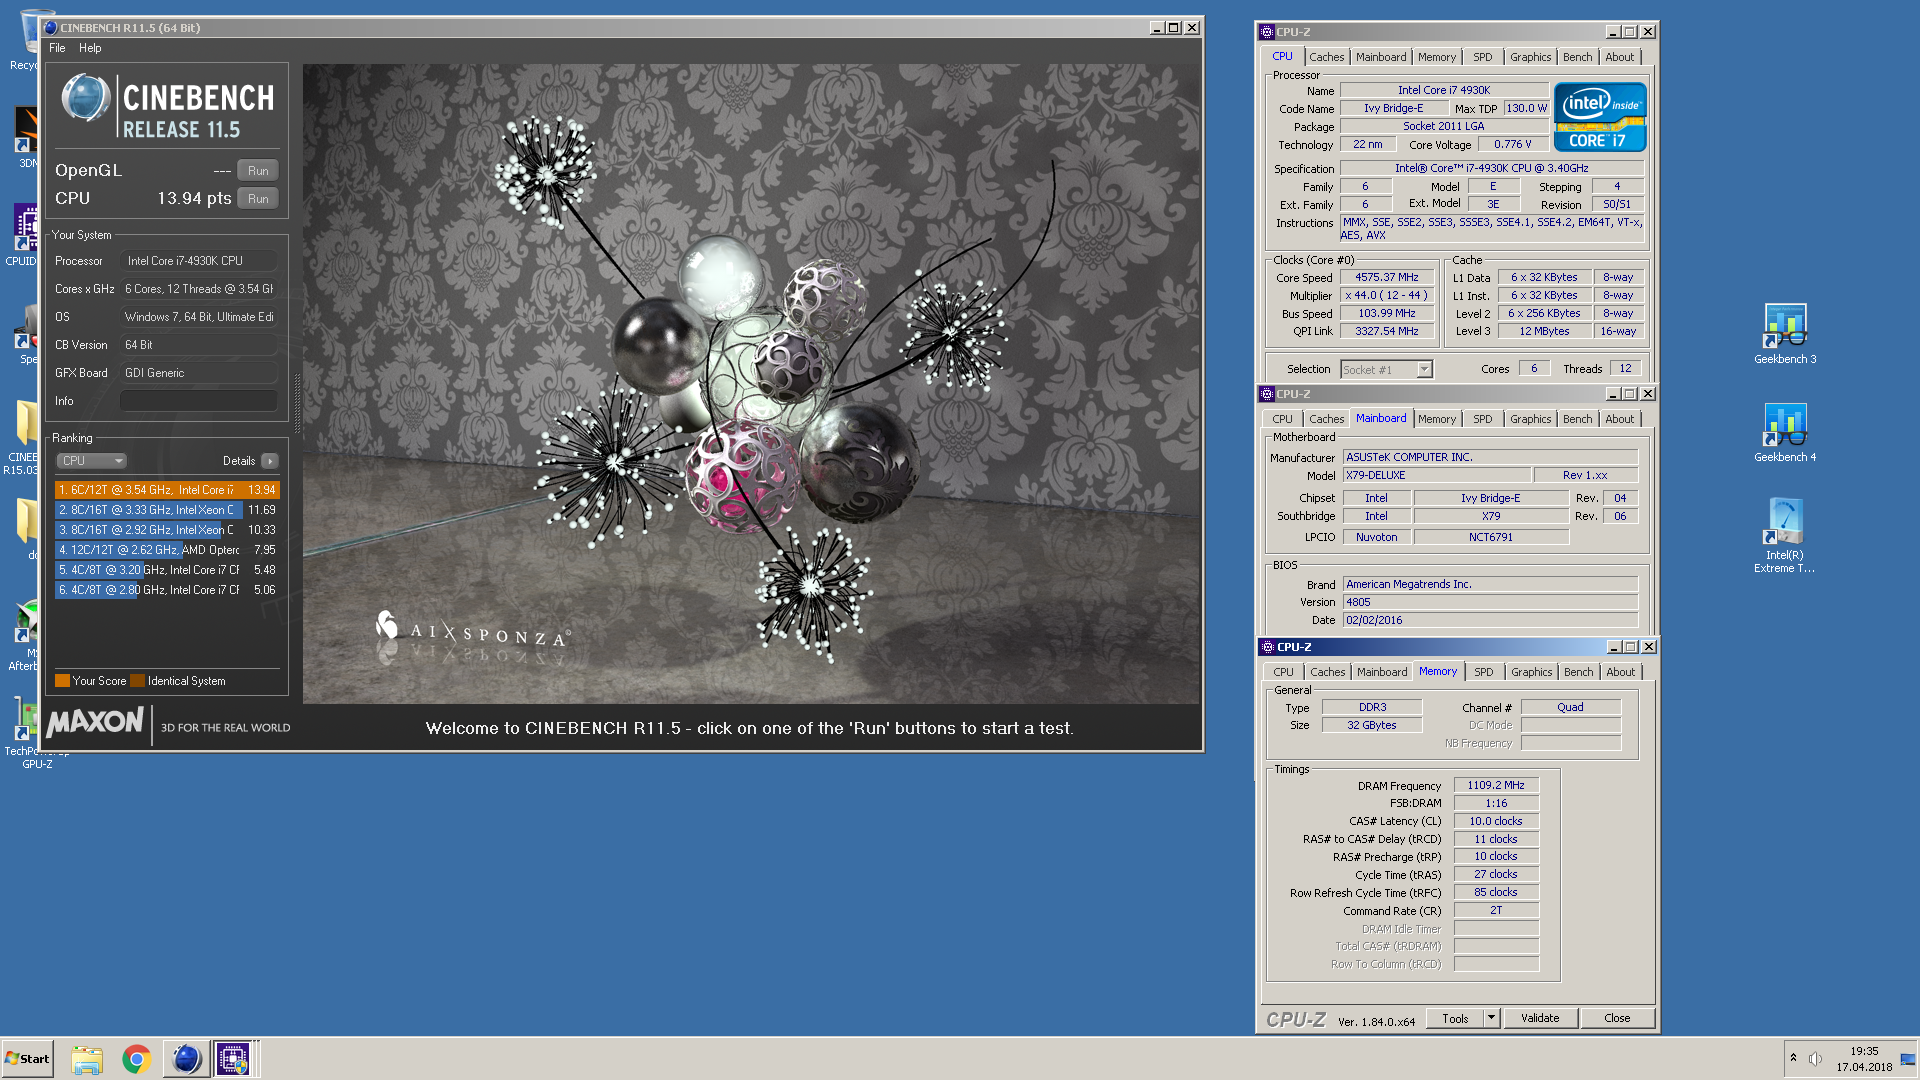Click the CPU-Z Close button
This screenshot has height=1080, width=1920.
click(x=1617, y=1018)
